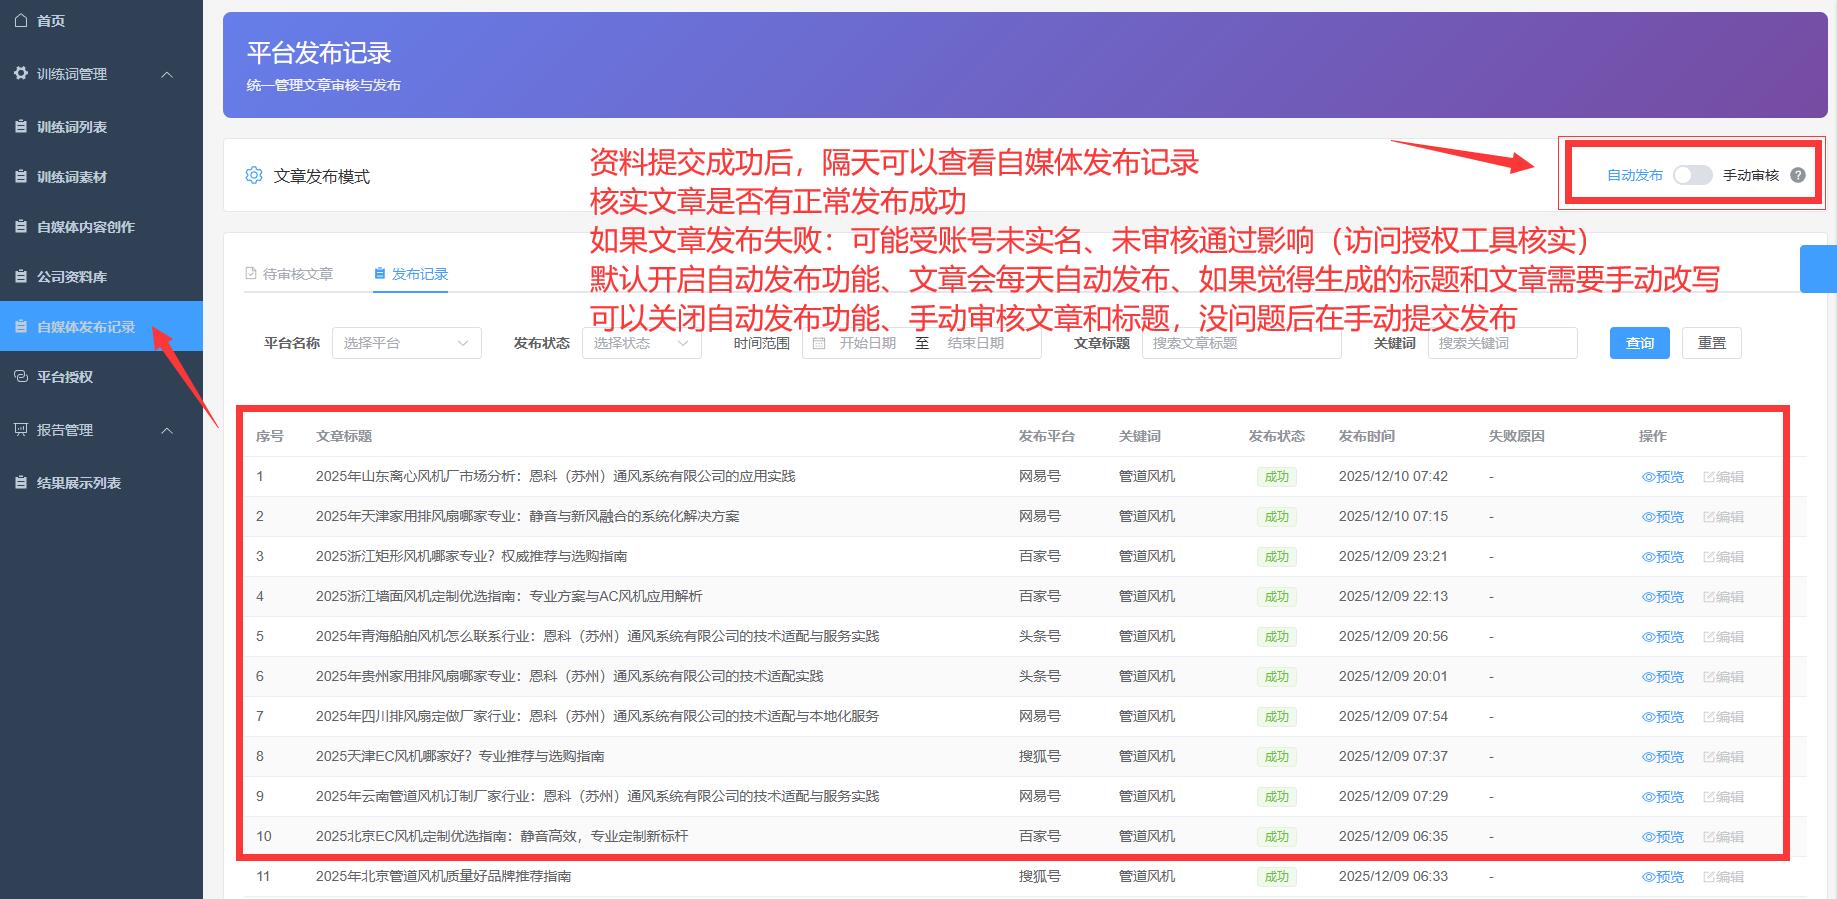Open the 发布状态 status dropdown
This screenshot has height=899, width=1837.
click(x=641, y=343)
